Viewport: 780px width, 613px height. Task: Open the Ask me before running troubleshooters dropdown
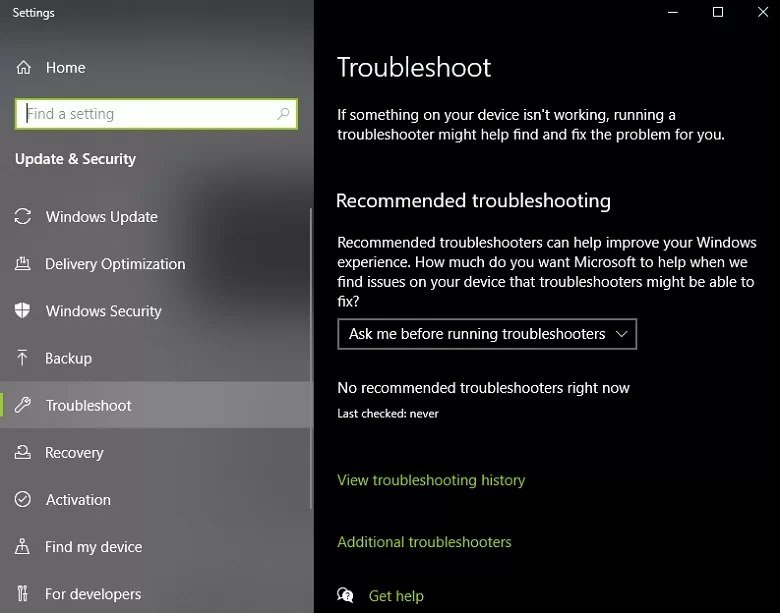pyautogui.click(x=487, y=334)
